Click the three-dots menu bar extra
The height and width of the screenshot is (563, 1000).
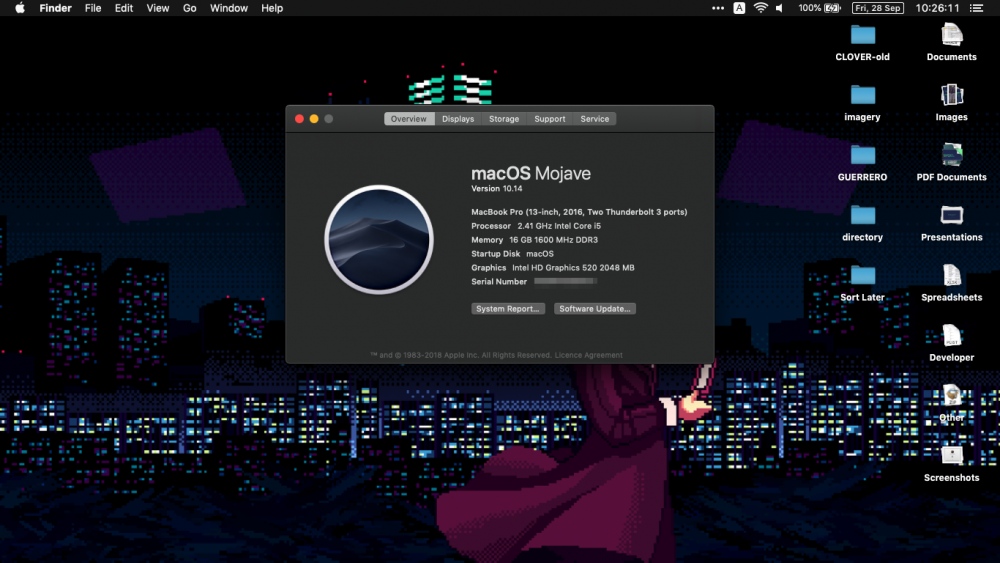717,8
